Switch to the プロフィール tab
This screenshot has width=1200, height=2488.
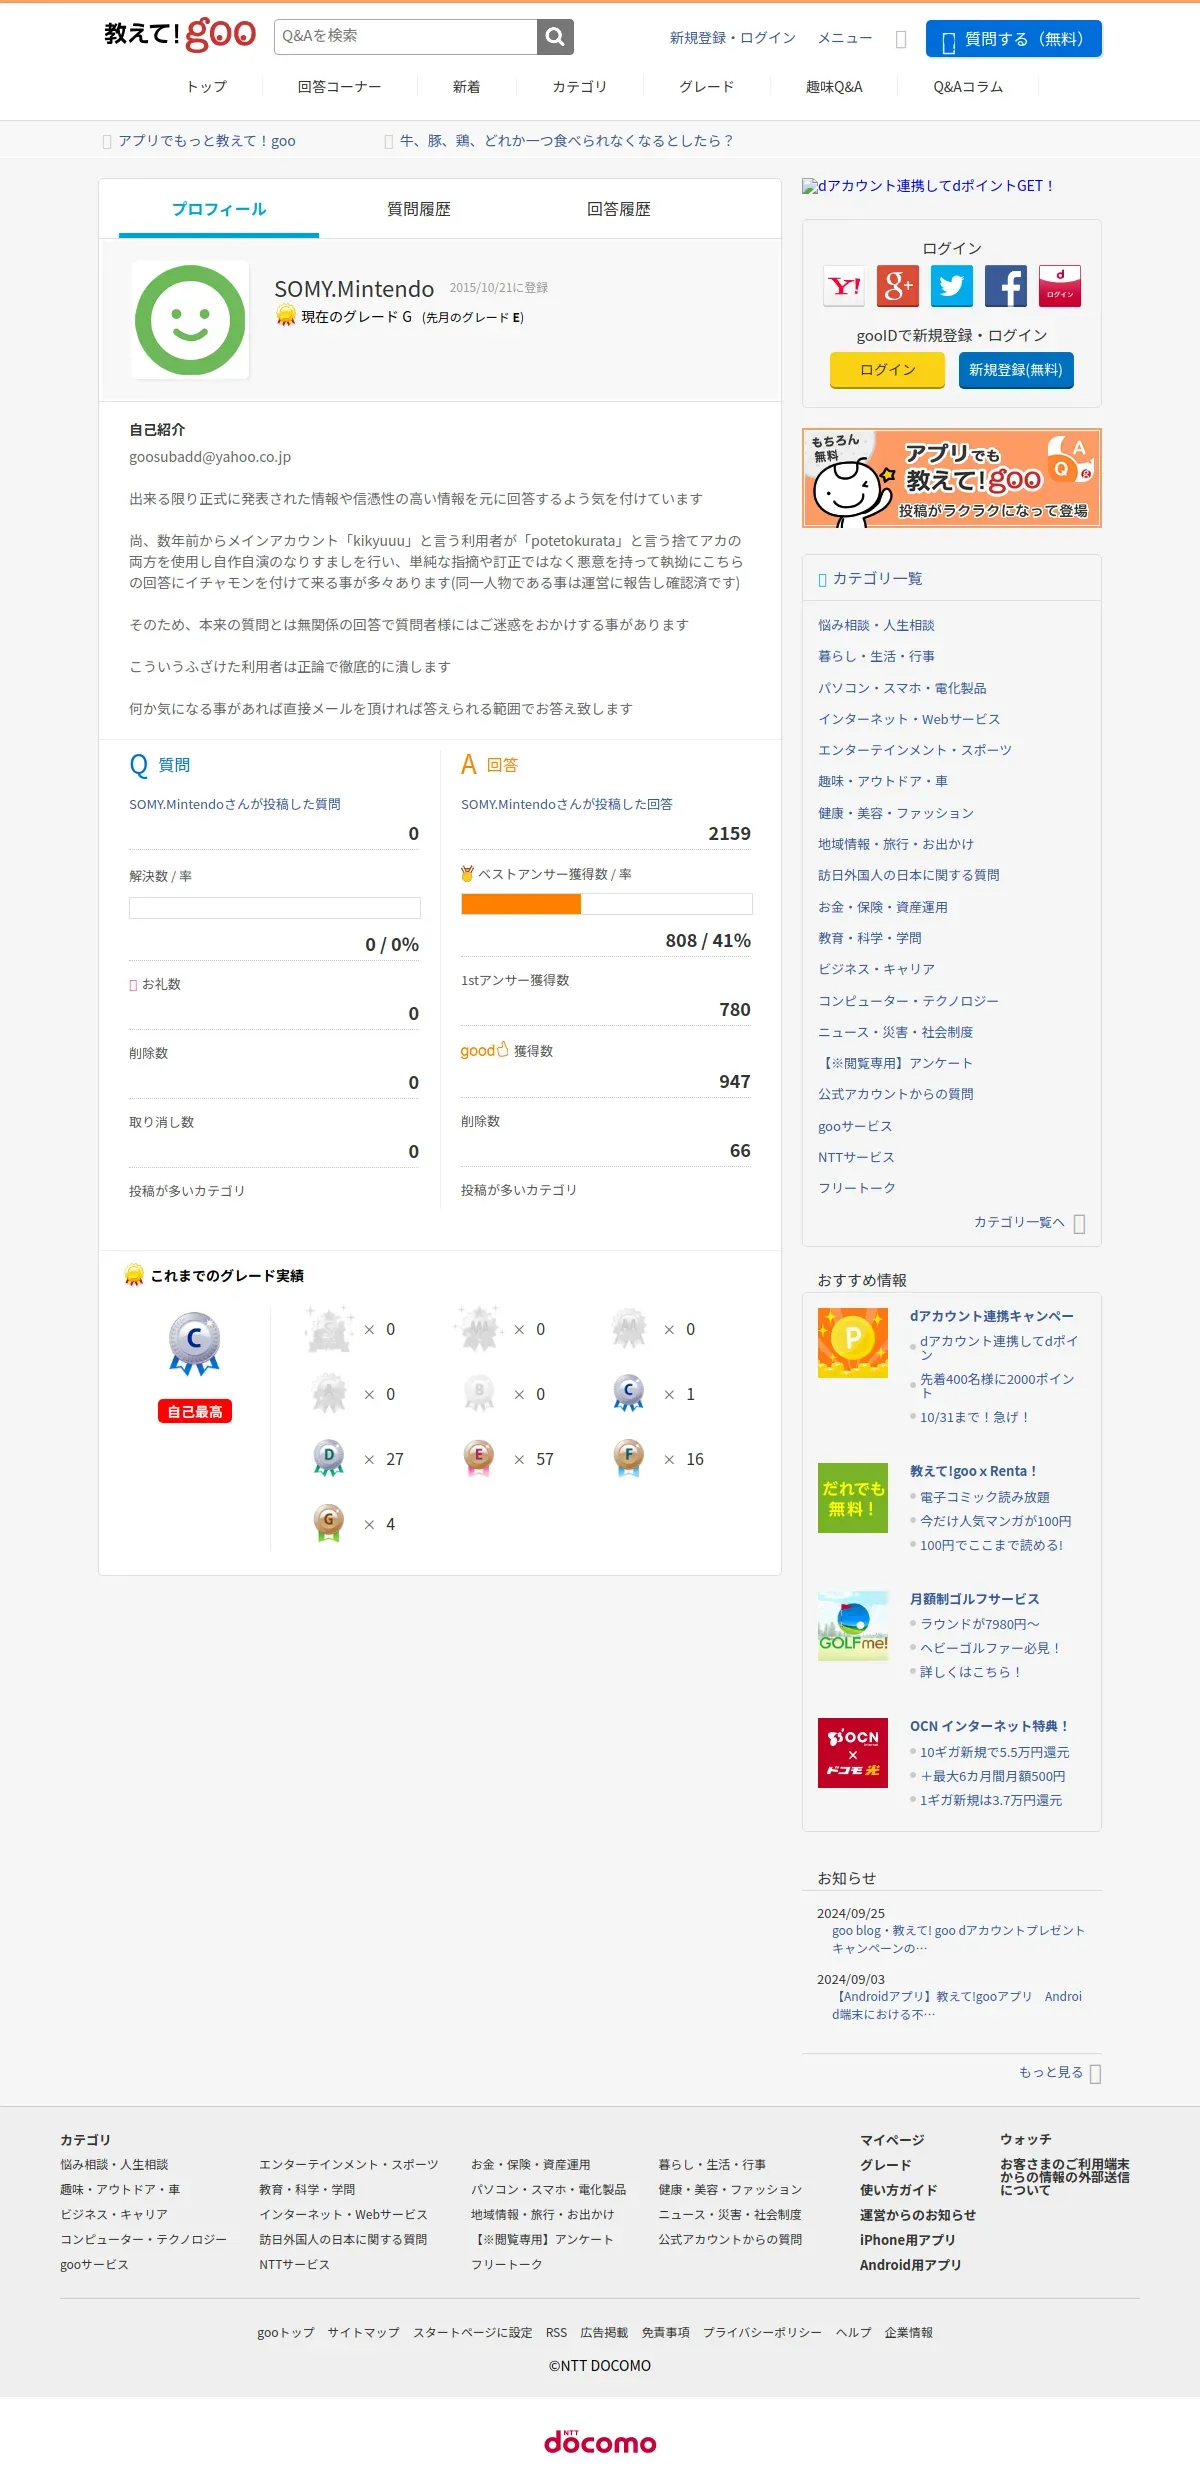tap(219, 209)
